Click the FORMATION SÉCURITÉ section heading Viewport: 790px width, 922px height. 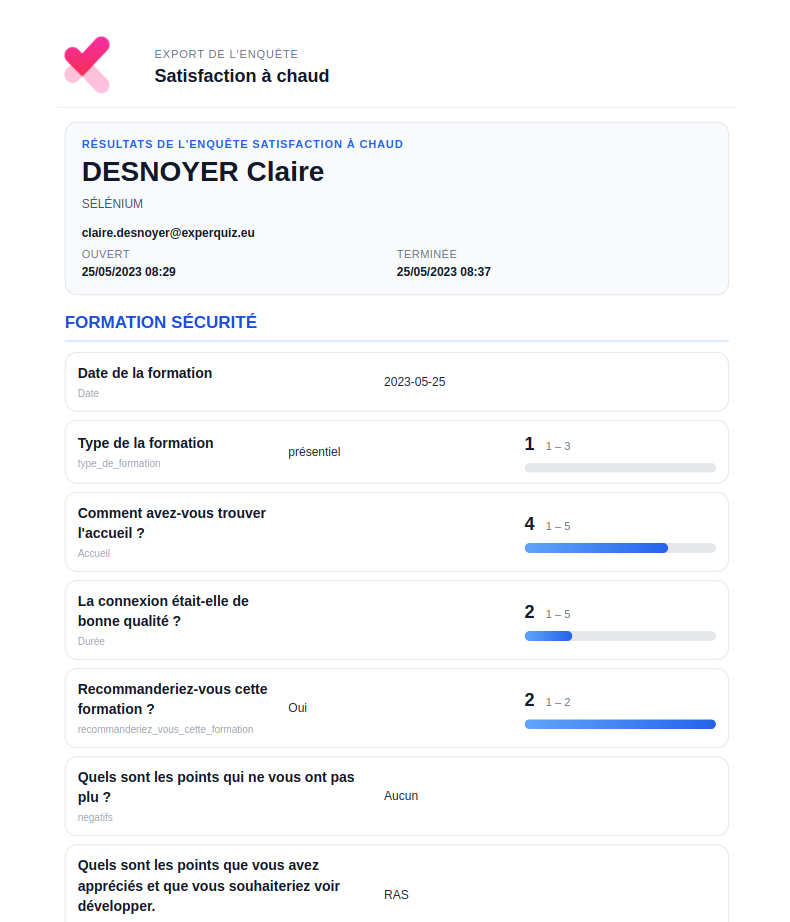(161, 322)
